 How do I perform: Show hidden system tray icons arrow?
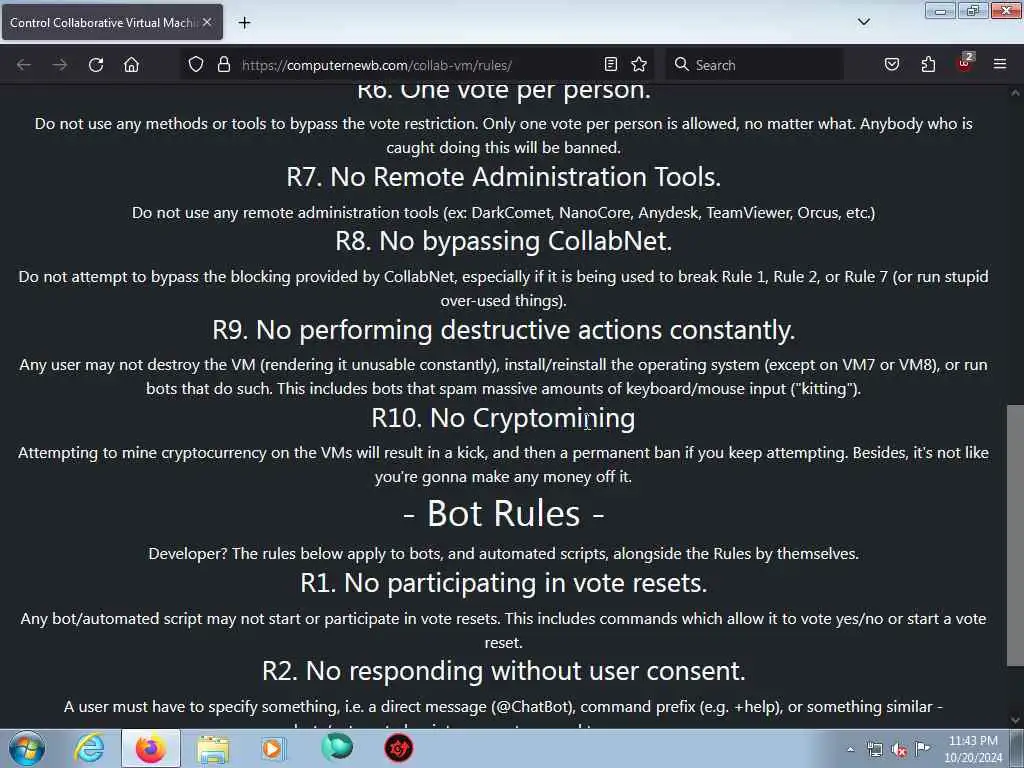point(850,749)
